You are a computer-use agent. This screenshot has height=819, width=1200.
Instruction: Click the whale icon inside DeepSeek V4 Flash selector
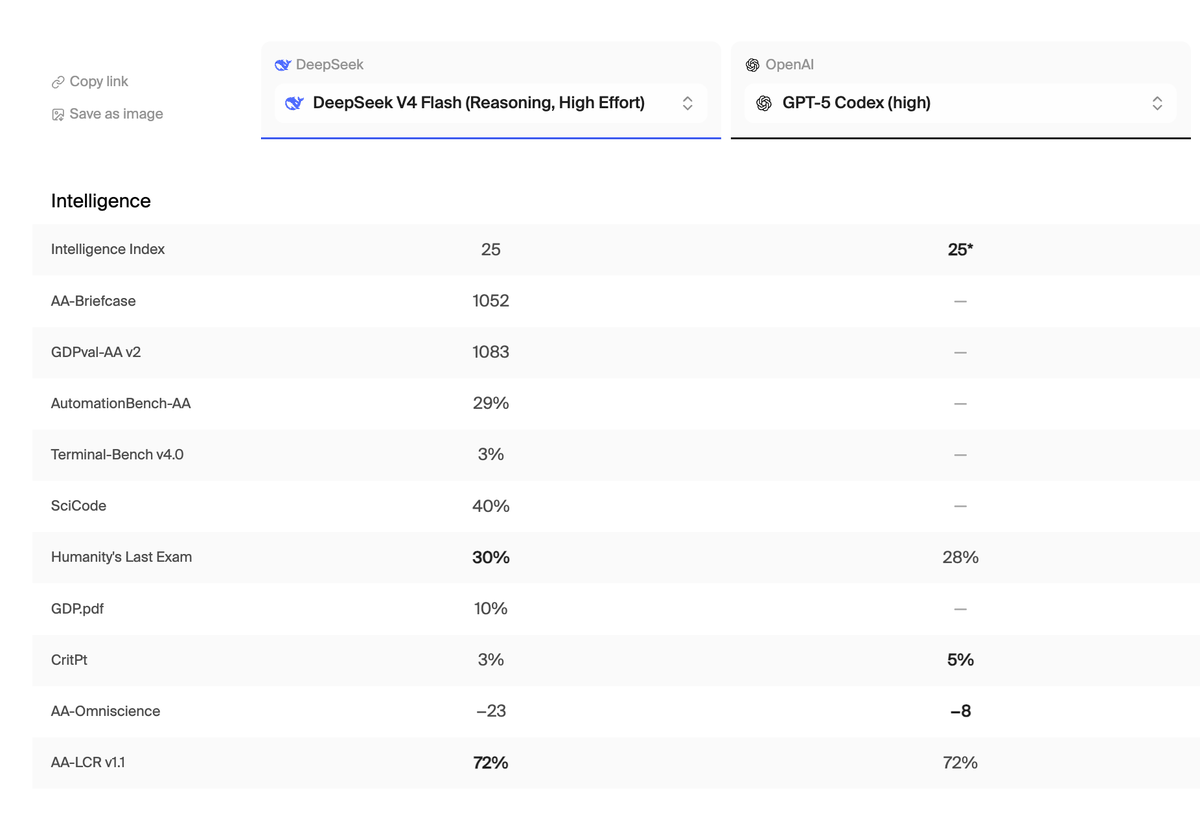click(x=294, y=103)
